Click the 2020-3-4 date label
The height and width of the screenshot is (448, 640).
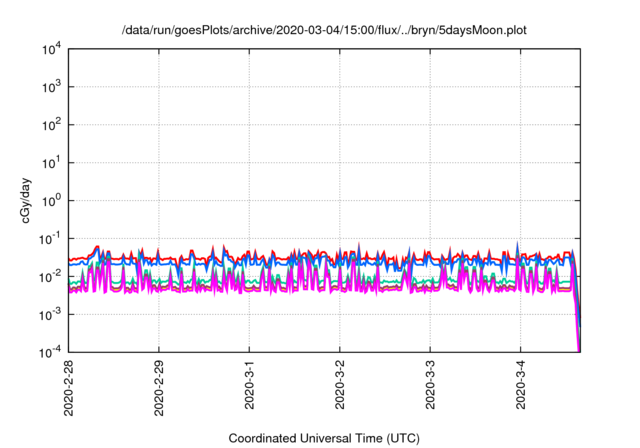click(x=520, y=384)
